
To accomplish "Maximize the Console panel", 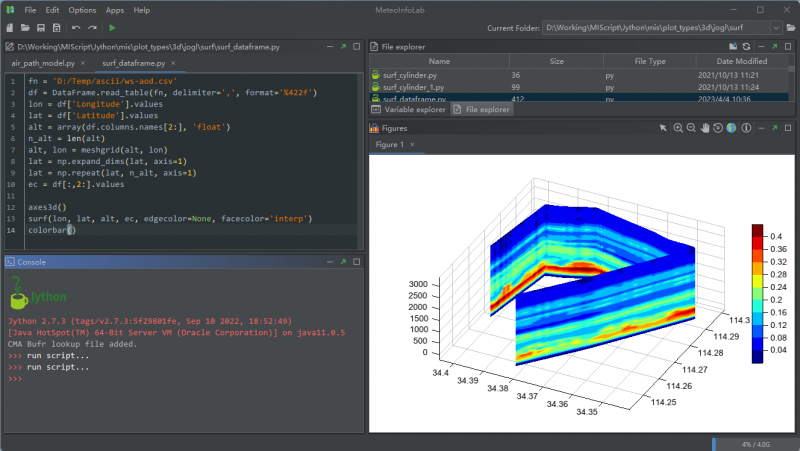I will pos(357,261).
